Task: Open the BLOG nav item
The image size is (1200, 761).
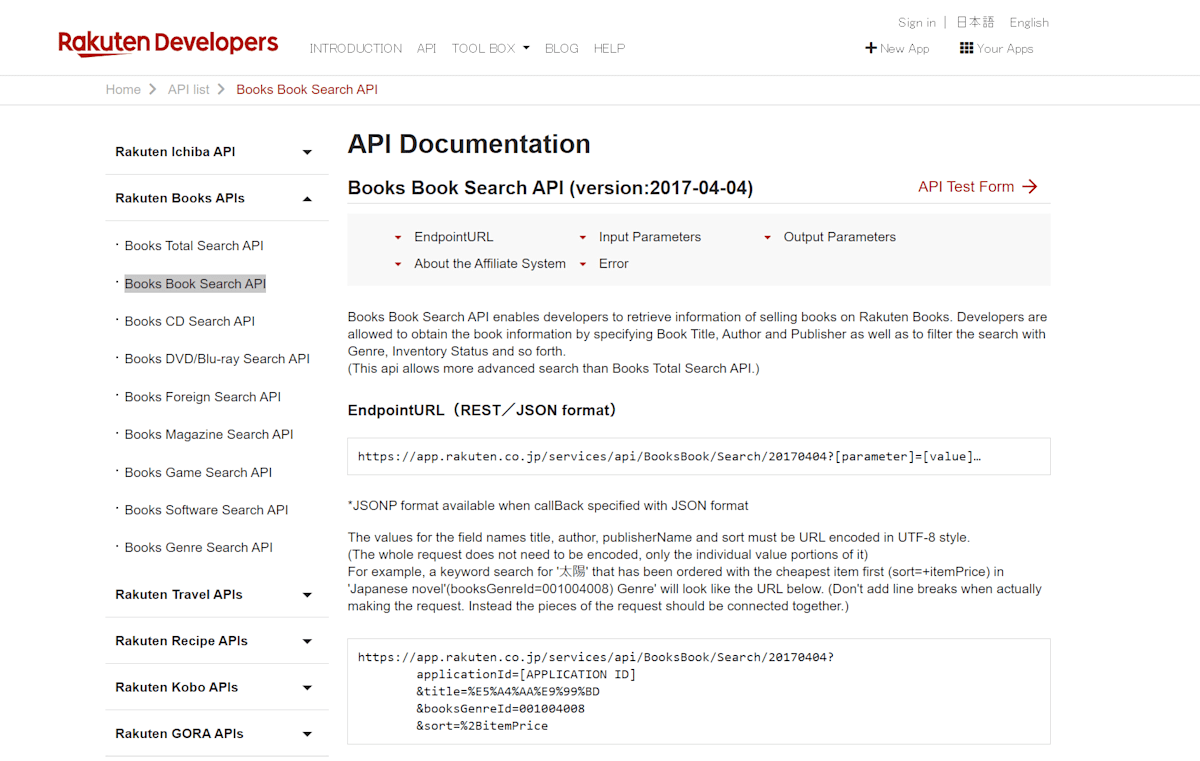Action: coord(562,48)
